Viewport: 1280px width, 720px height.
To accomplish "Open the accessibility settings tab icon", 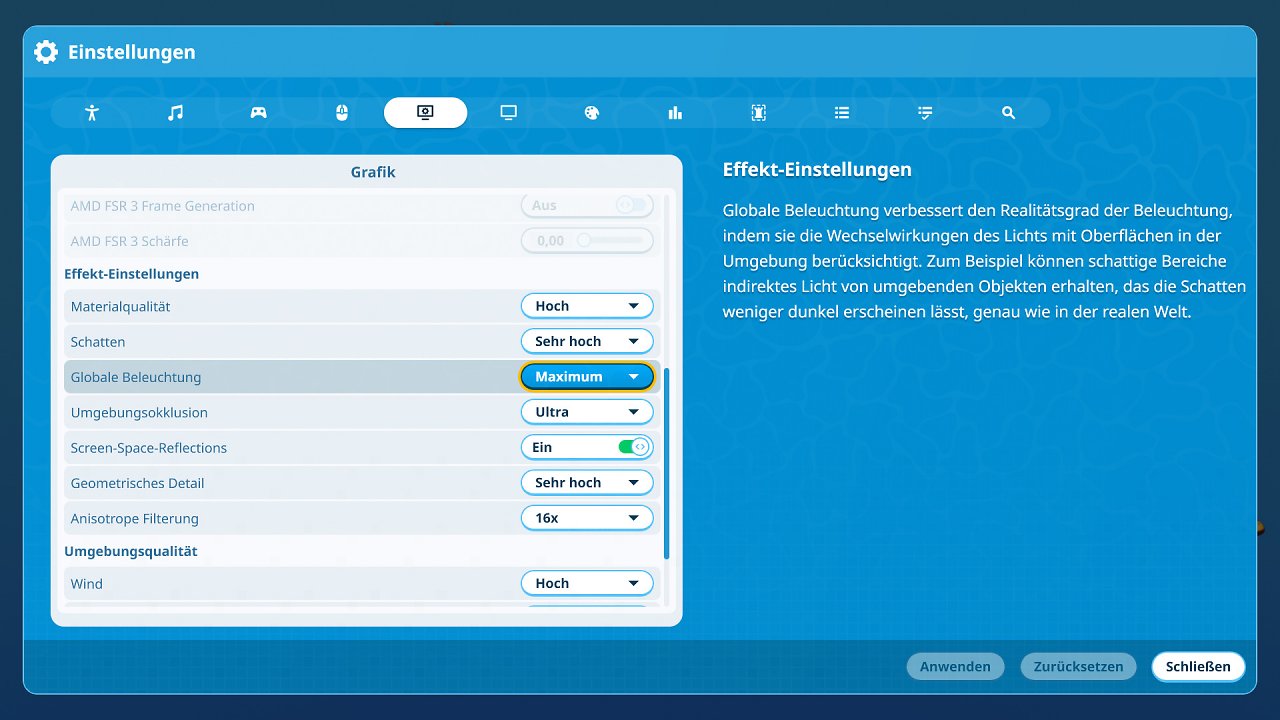I will (92, 113).
